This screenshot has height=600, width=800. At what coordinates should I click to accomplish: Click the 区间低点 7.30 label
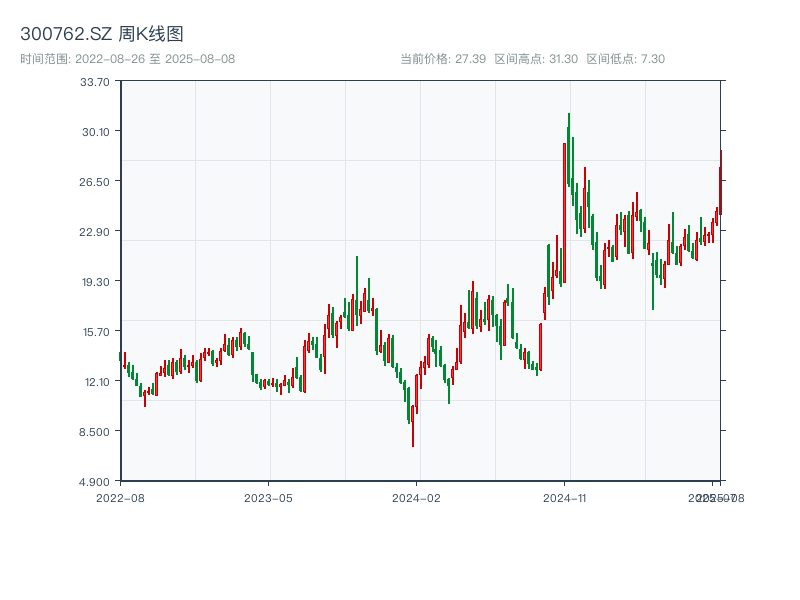coord(626,59)
